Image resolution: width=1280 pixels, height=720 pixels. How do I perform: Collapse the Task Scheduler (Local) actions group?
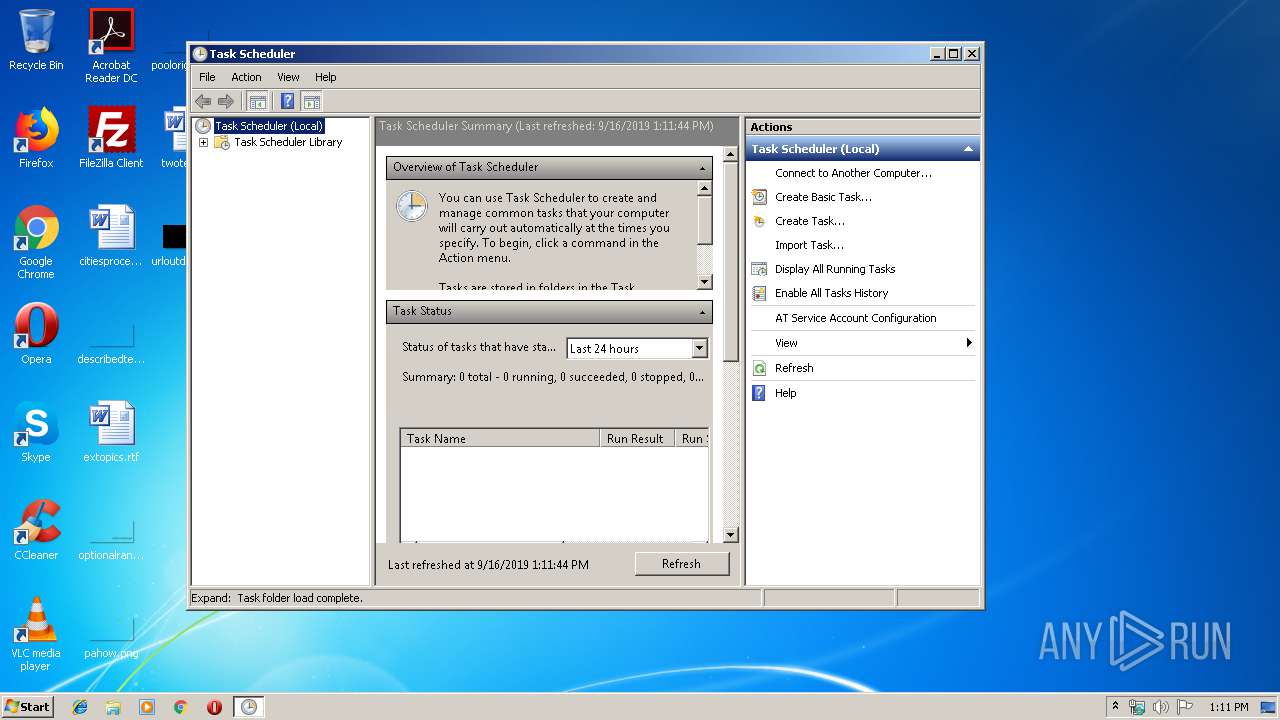(968, 149)
